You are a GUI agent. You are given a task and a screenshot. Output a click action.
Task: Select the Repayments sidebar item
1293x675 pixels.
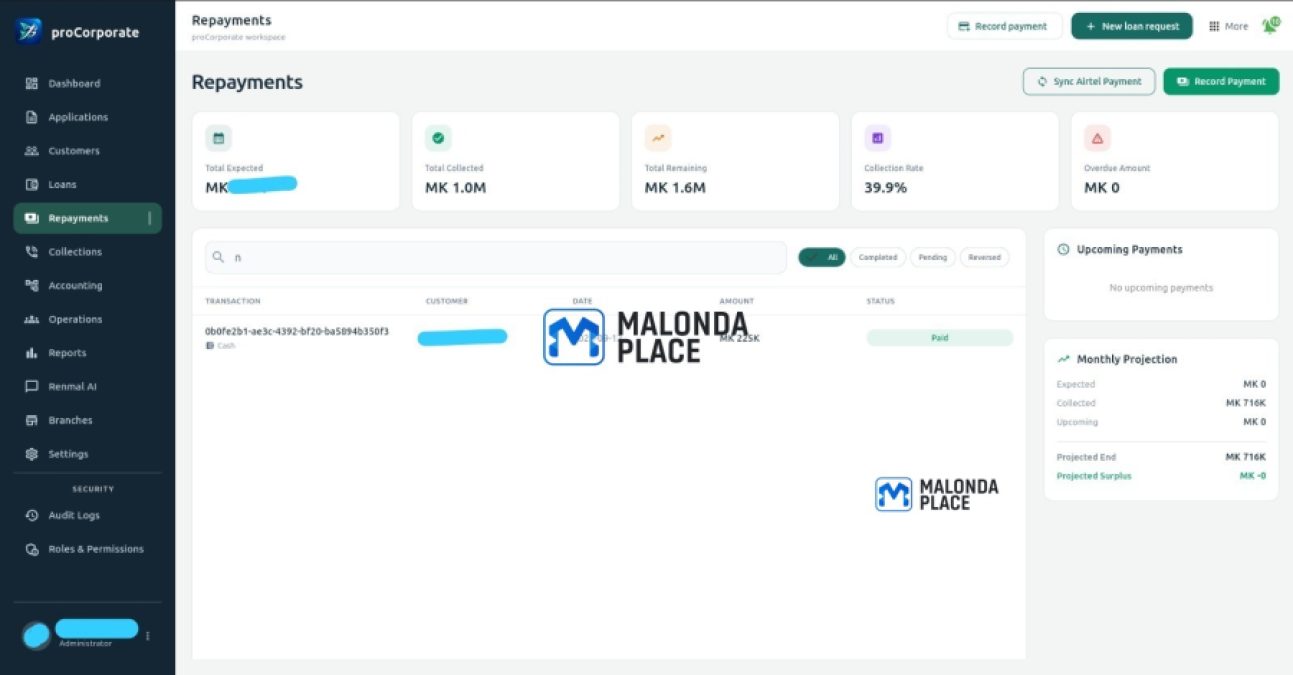87,218
